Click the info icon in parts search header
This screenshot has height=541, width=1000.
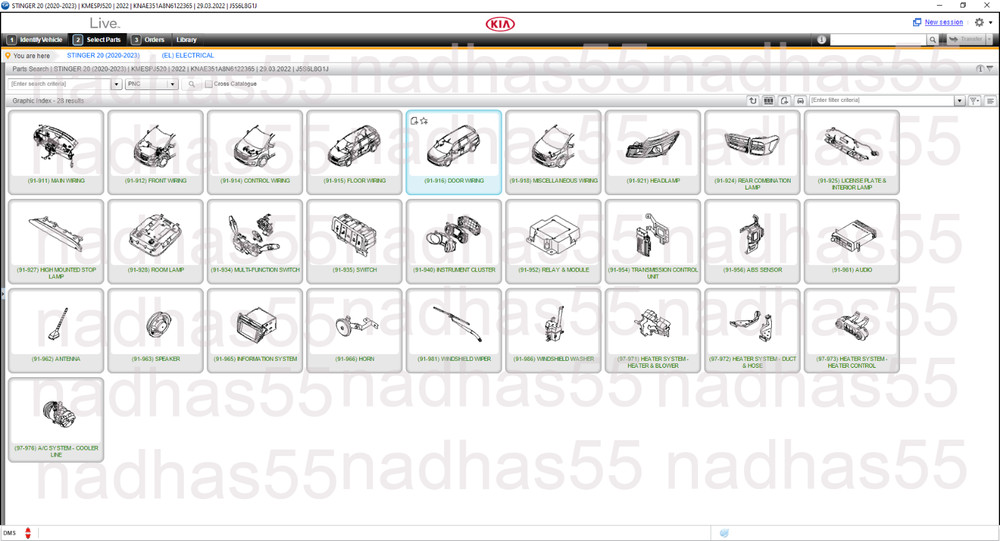click(x=980, y=69)
